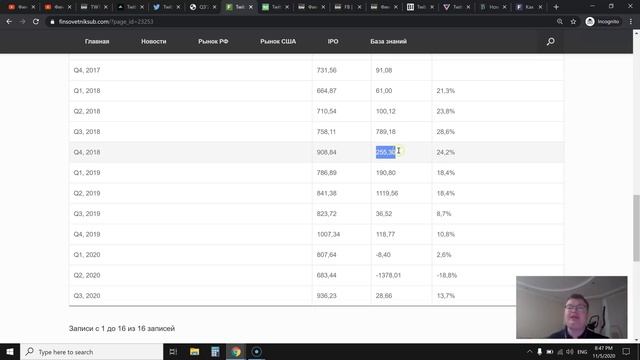Open Рынок РФ menu item
The height and width of the screenshot is (360, 640).
coord(213,41)
